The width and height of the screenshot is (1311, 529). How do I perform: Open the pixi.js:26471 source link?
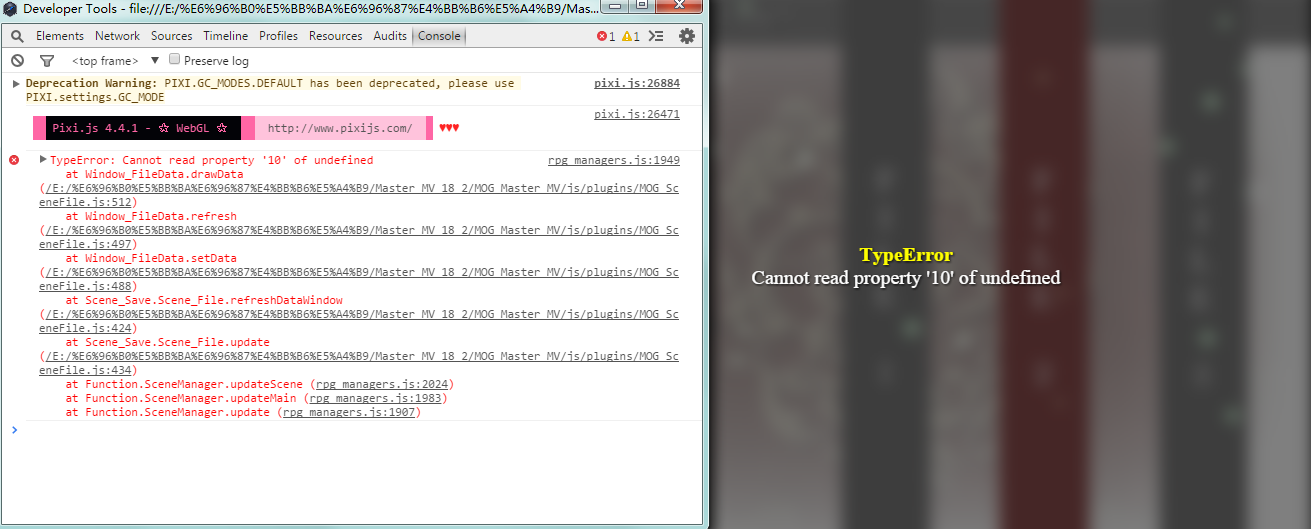click(636, 115)
